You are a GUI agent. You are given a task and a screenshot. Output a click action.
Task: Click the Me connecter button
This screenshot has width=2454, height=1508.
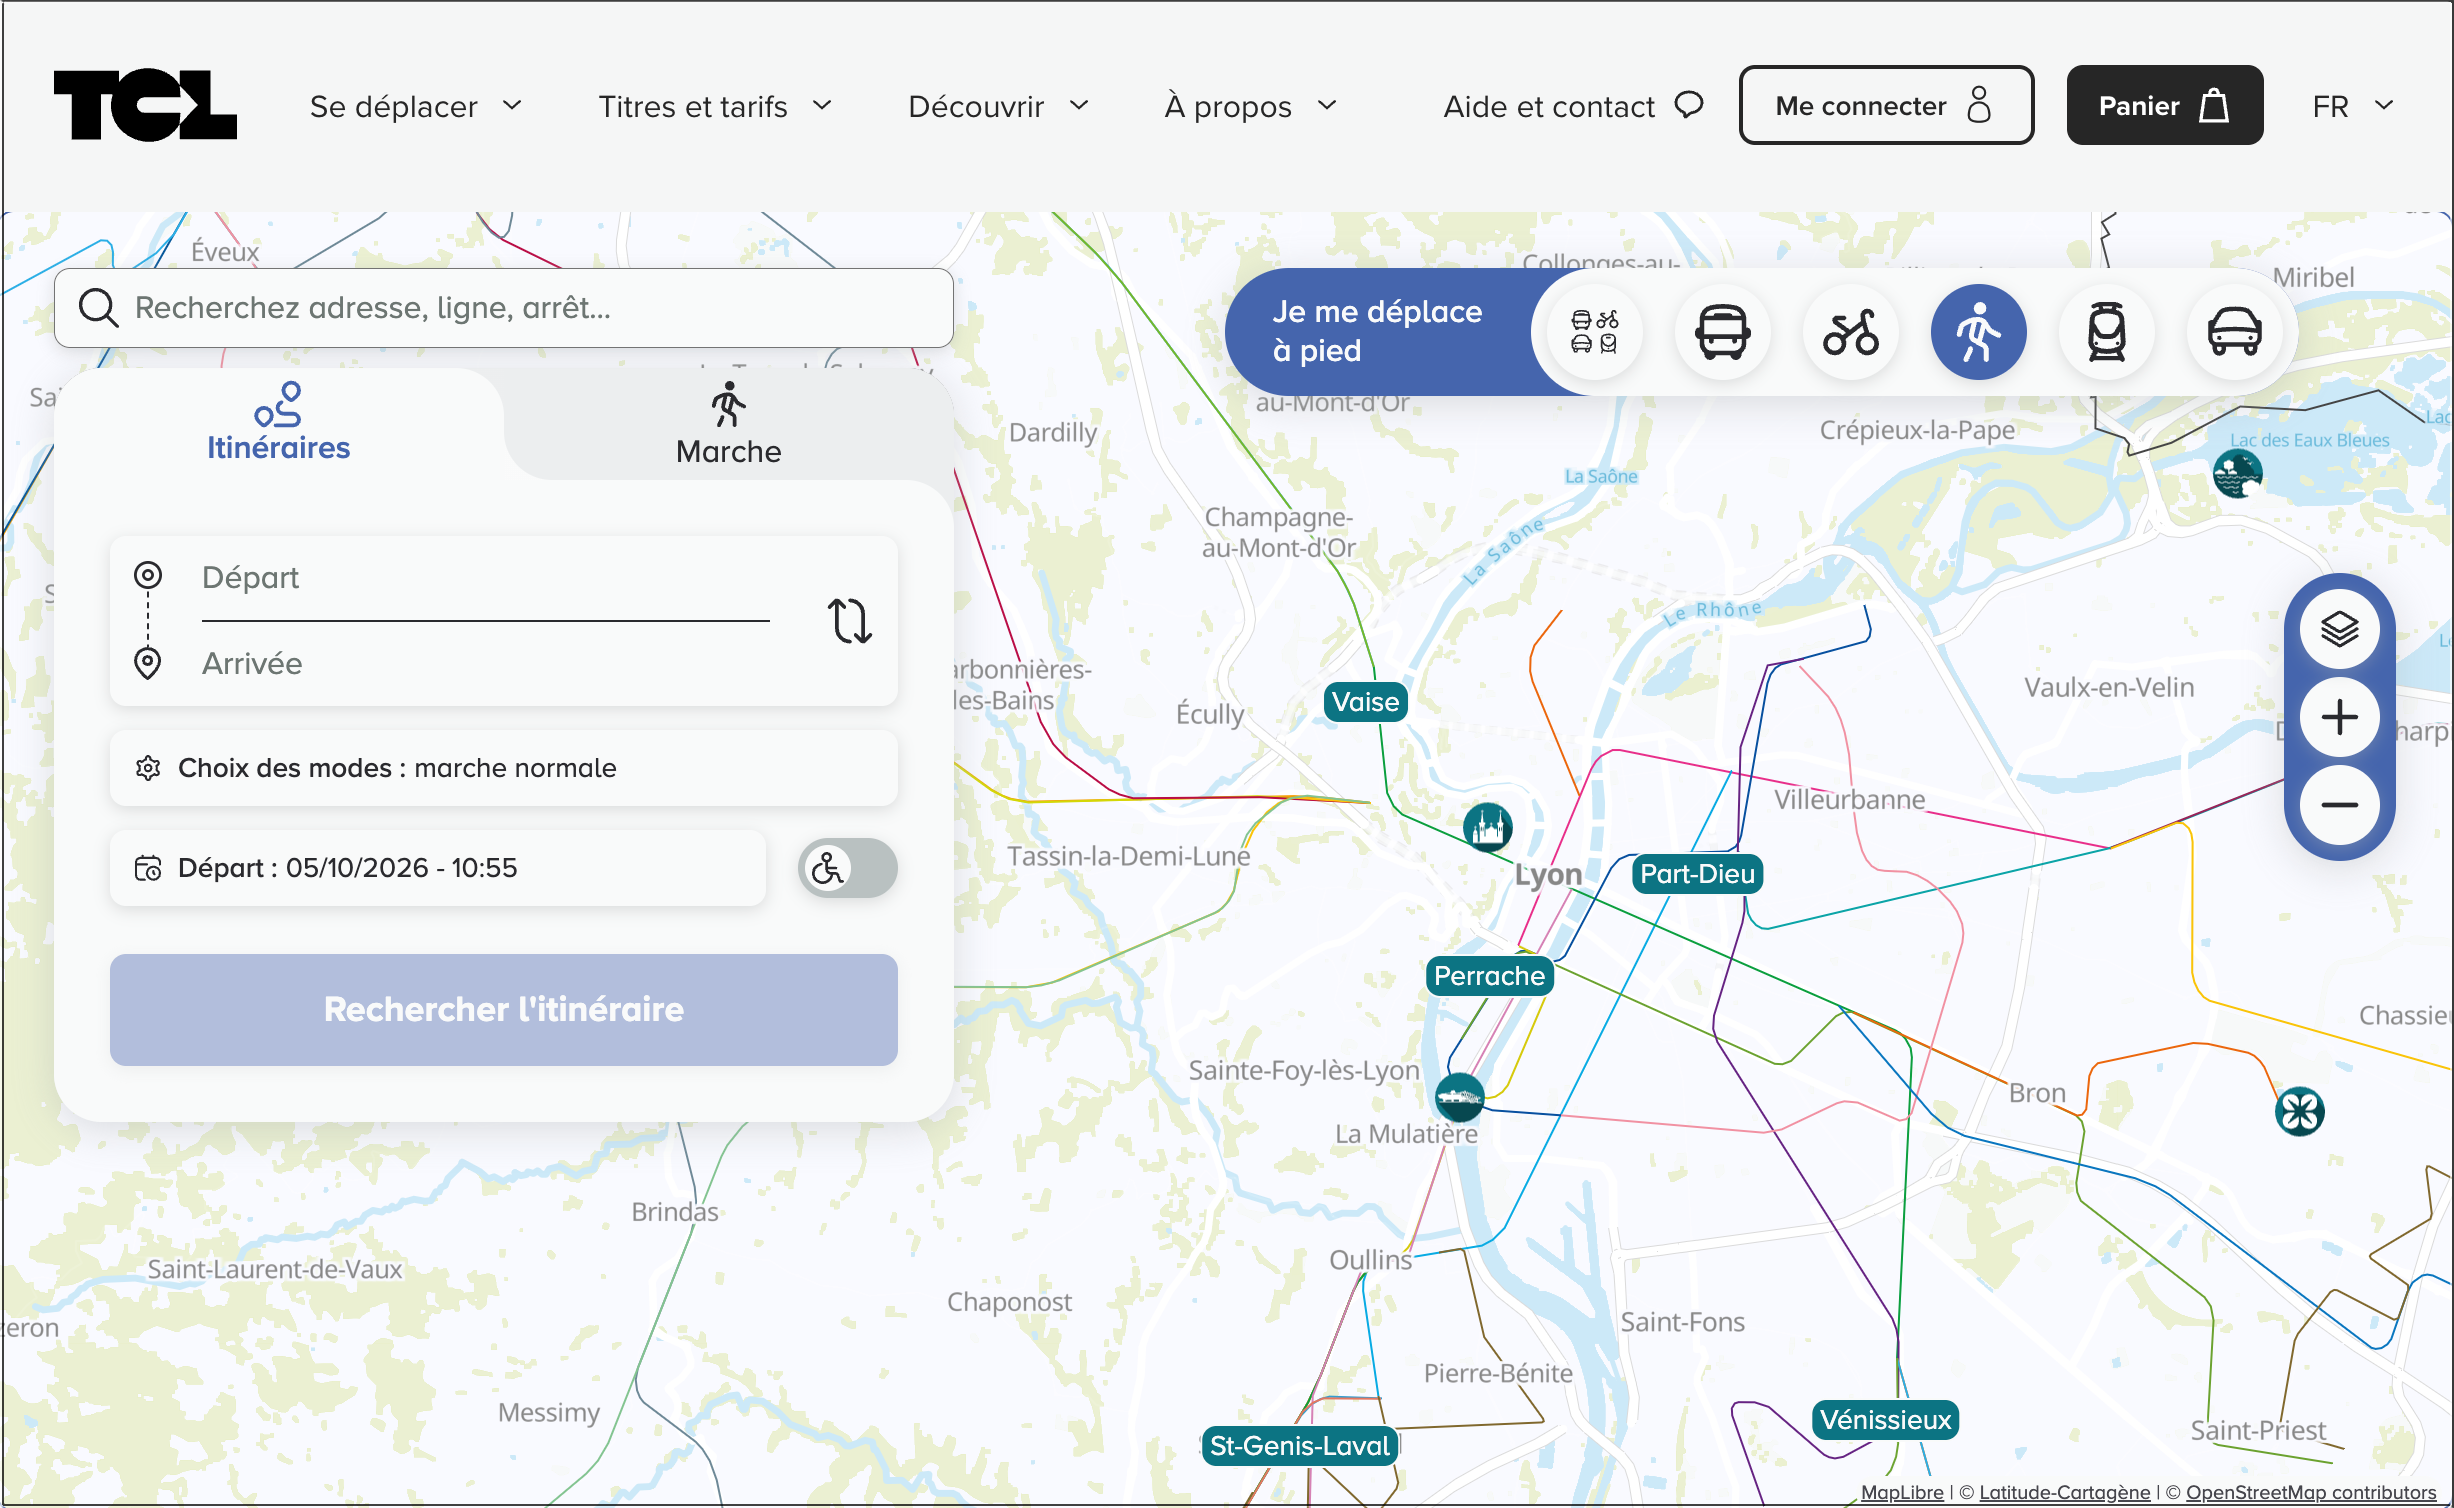tap(1886, 105)
